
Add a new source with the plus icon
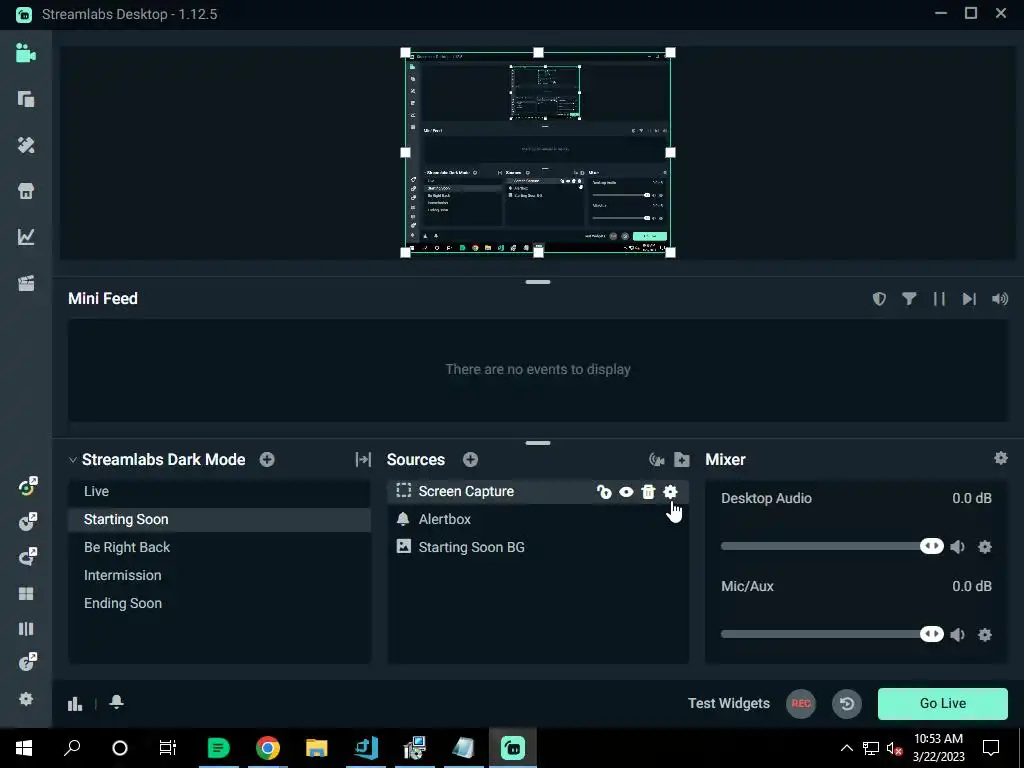pos(470,460)
